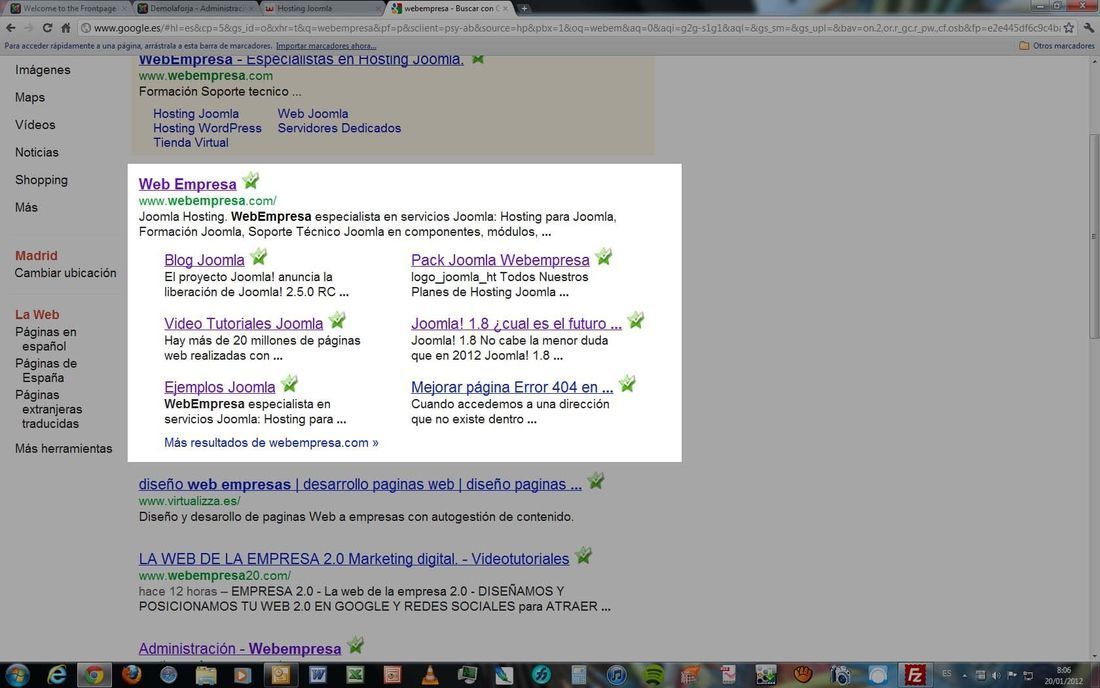Open iTunes from the taskbar

point(617,675)
